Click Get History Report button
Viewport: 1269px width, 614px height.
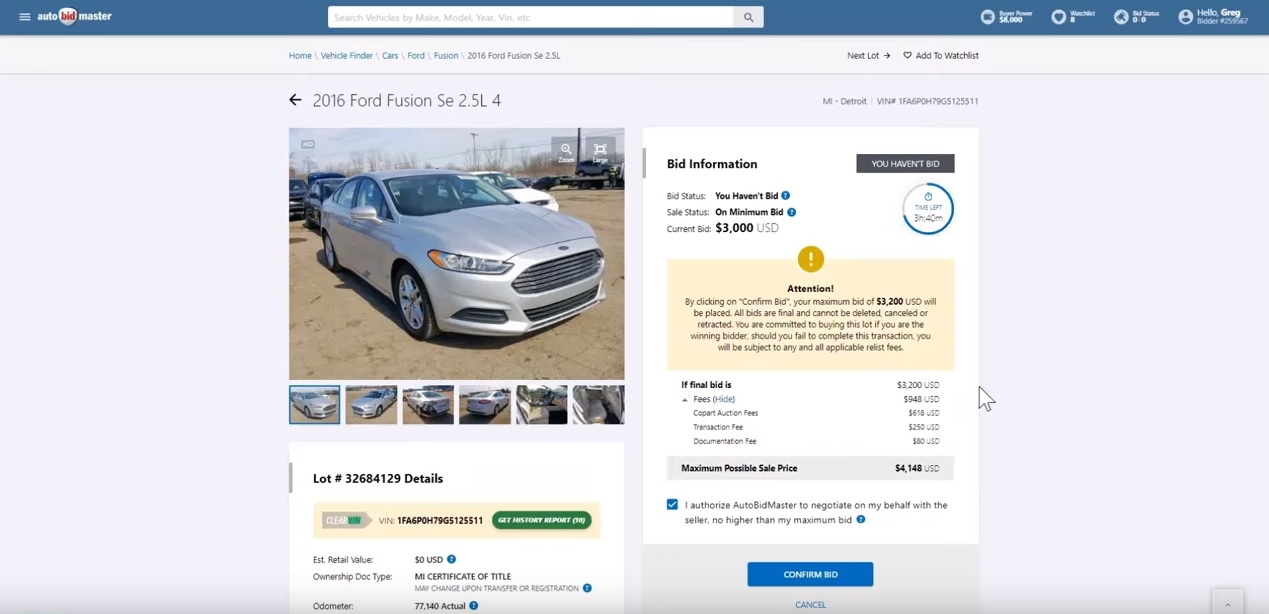click(x=541, y=520)
